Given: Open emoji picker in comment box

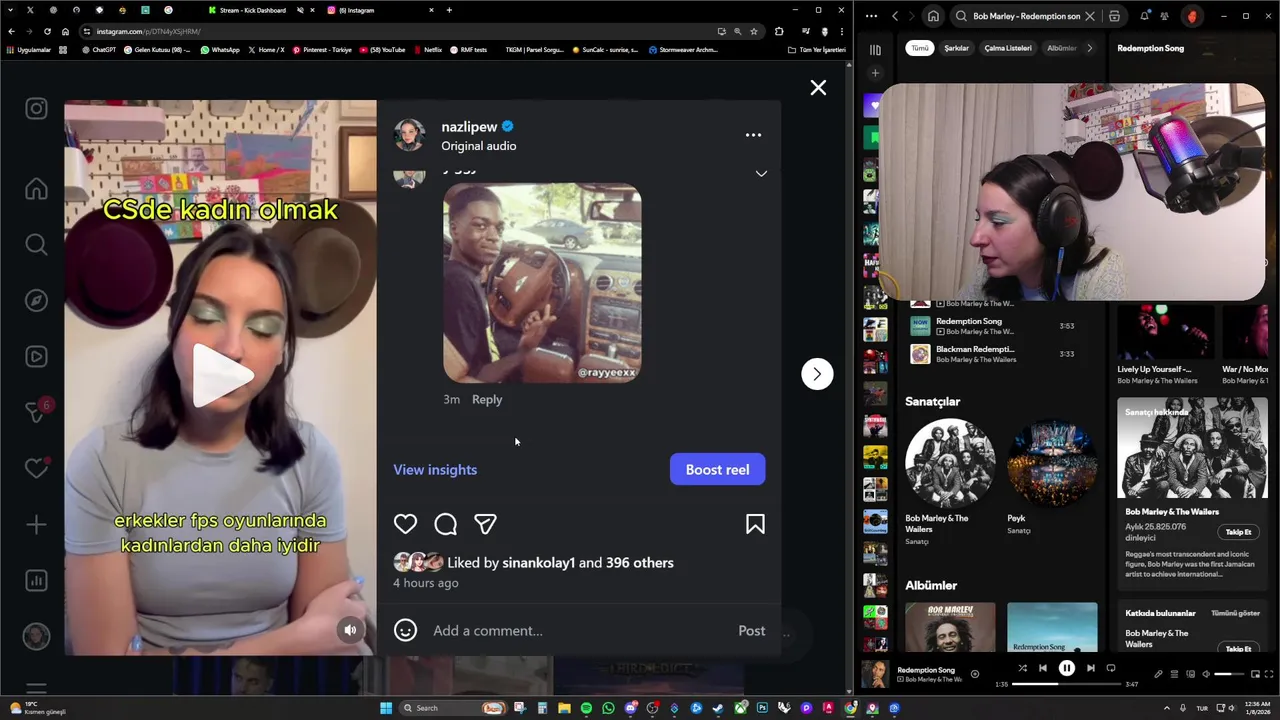Looking at the screenshot, I should click(405, 630).
